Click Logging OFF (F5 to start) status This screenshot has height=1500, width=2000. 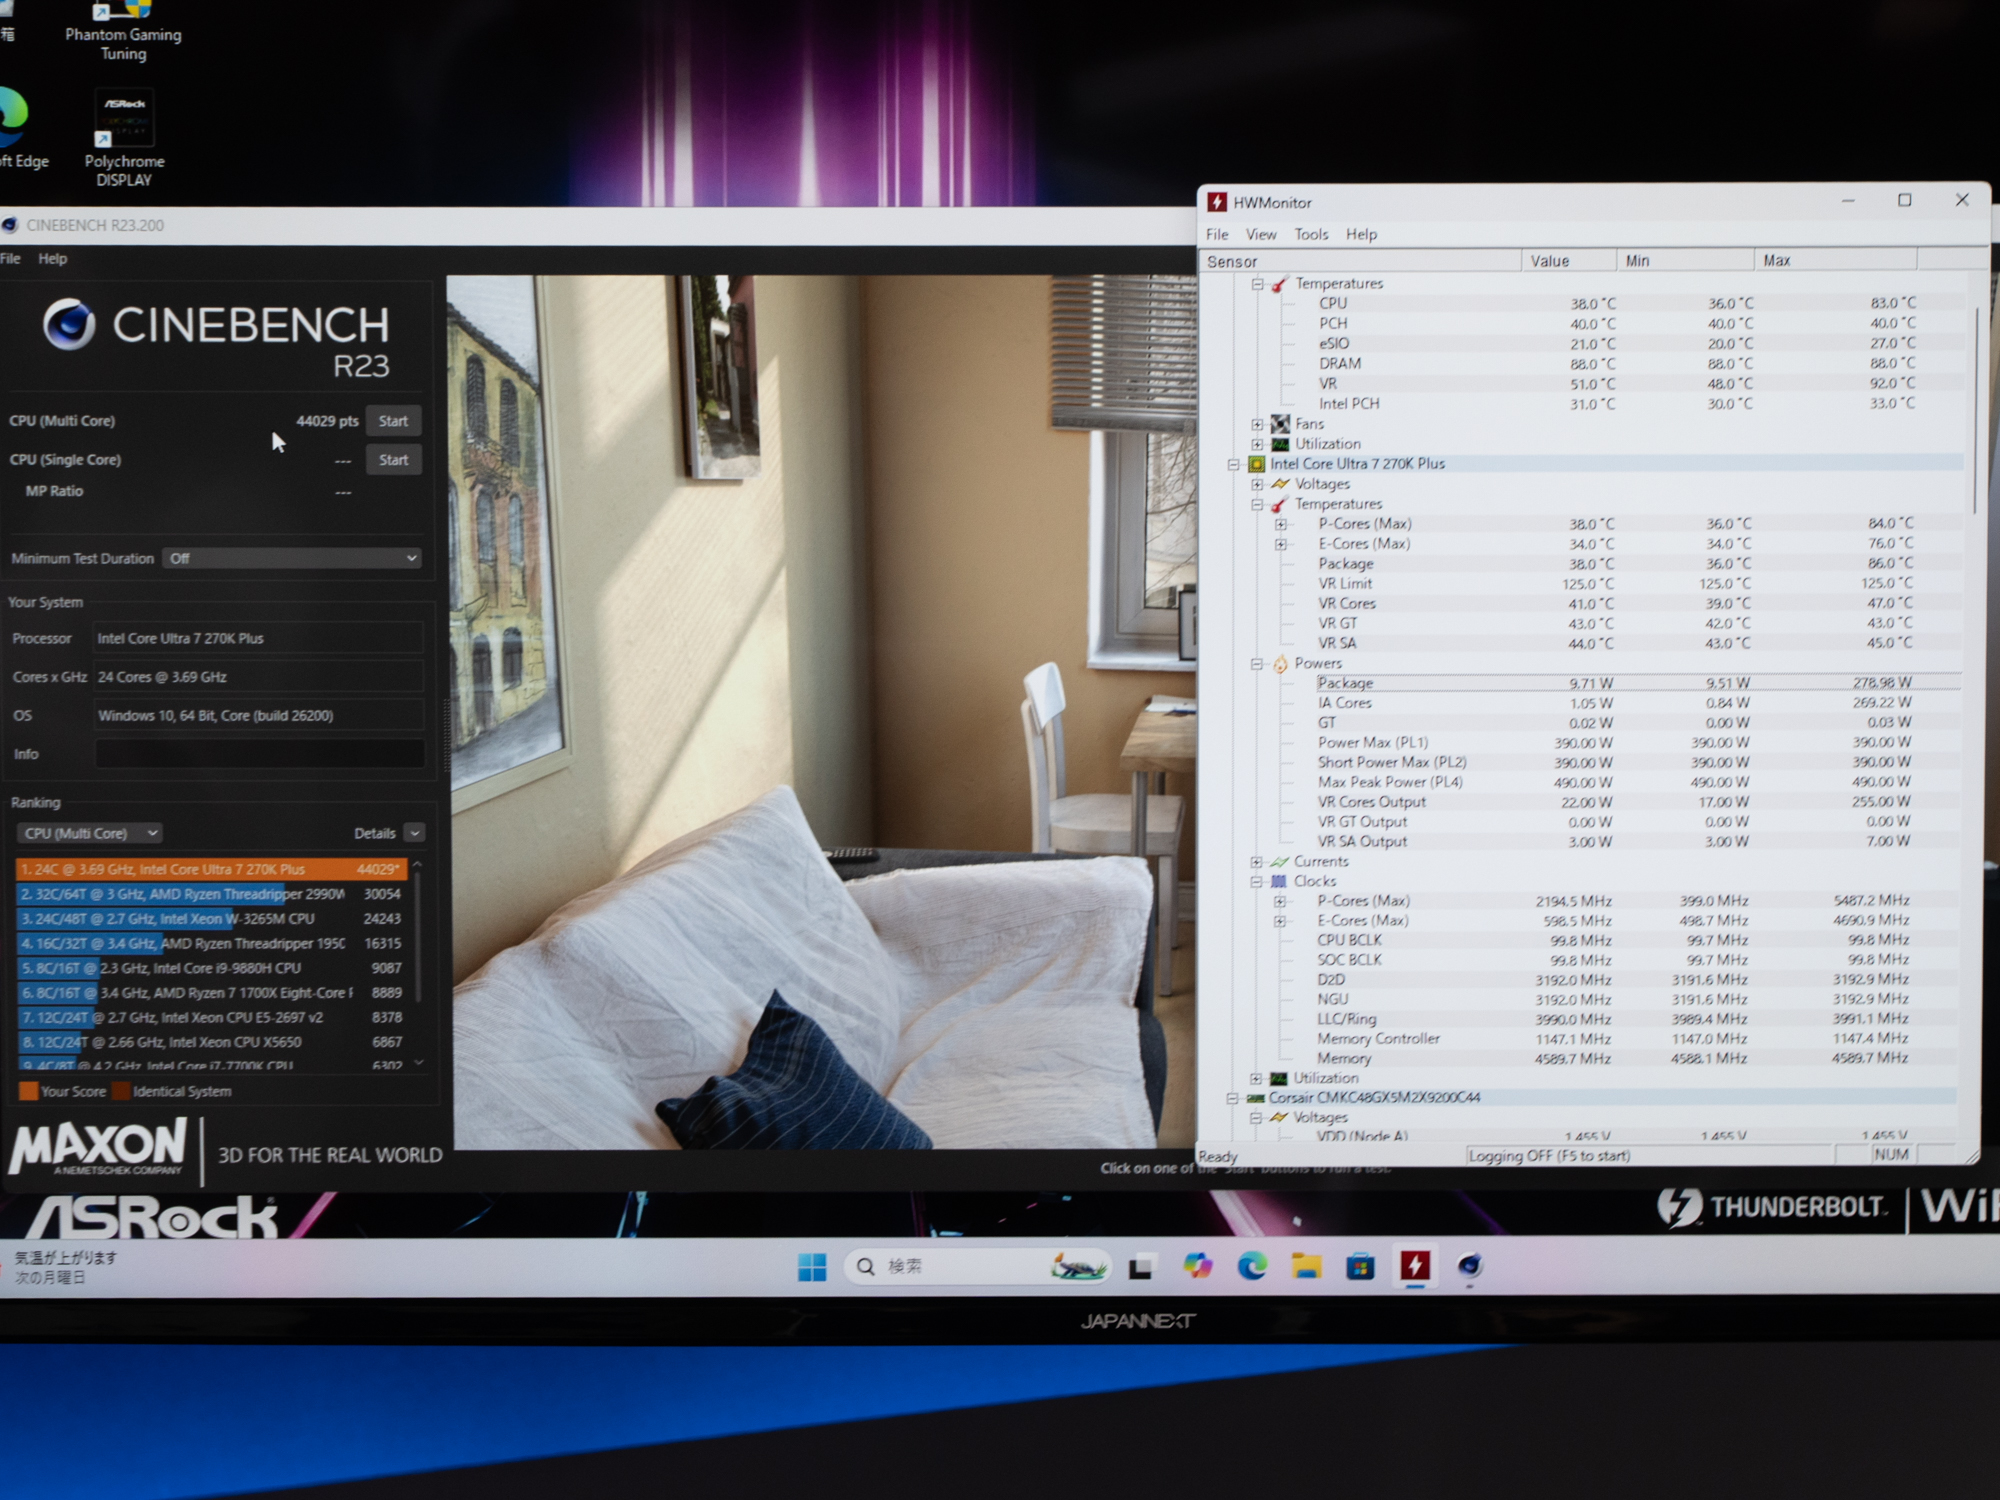(x=1549, y=1156)
